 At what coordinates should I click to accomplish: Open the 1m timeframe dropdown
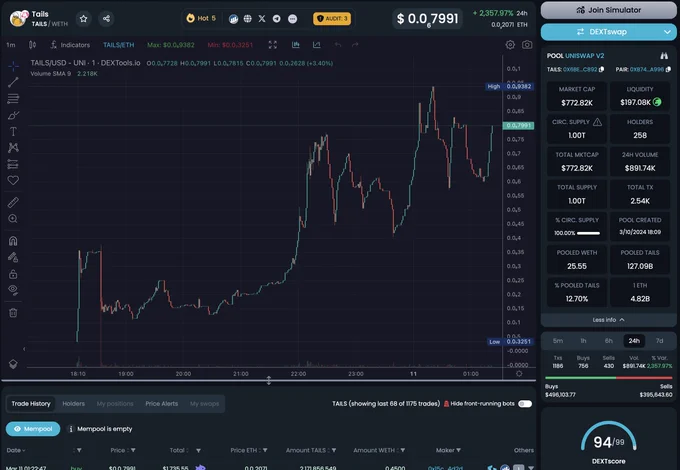11,45
